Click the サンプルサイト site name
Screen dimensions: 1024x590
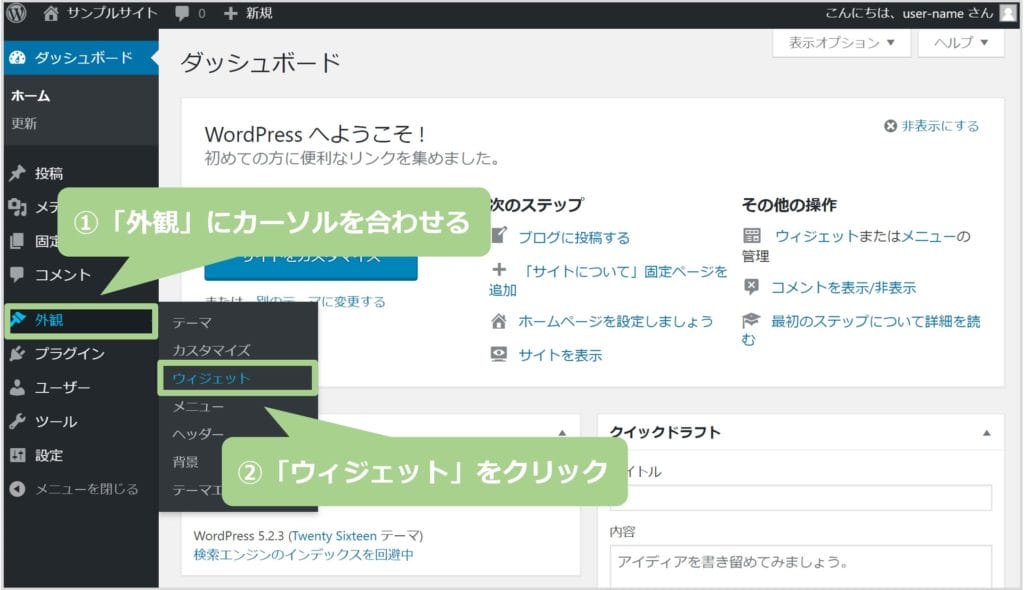coord(112,13)
